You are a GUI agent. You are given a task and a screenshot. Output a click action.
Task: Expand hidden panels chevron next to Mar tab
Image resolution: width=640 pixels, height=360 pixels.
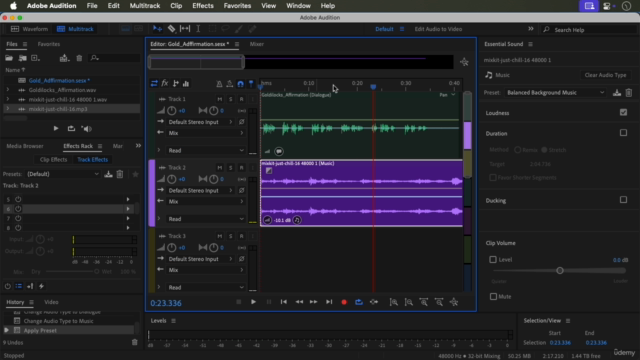tap(138, 146)
